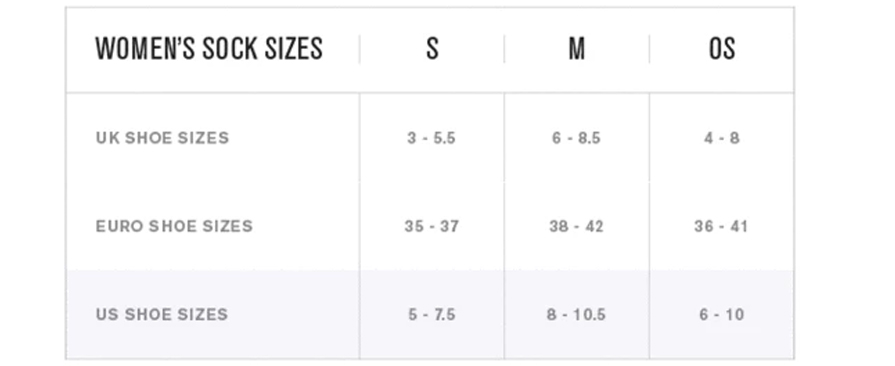The width and height of the screenshot is (895, 366).
Task: Click the US size 8 - 10.5 cell
Action: (576, 315)
